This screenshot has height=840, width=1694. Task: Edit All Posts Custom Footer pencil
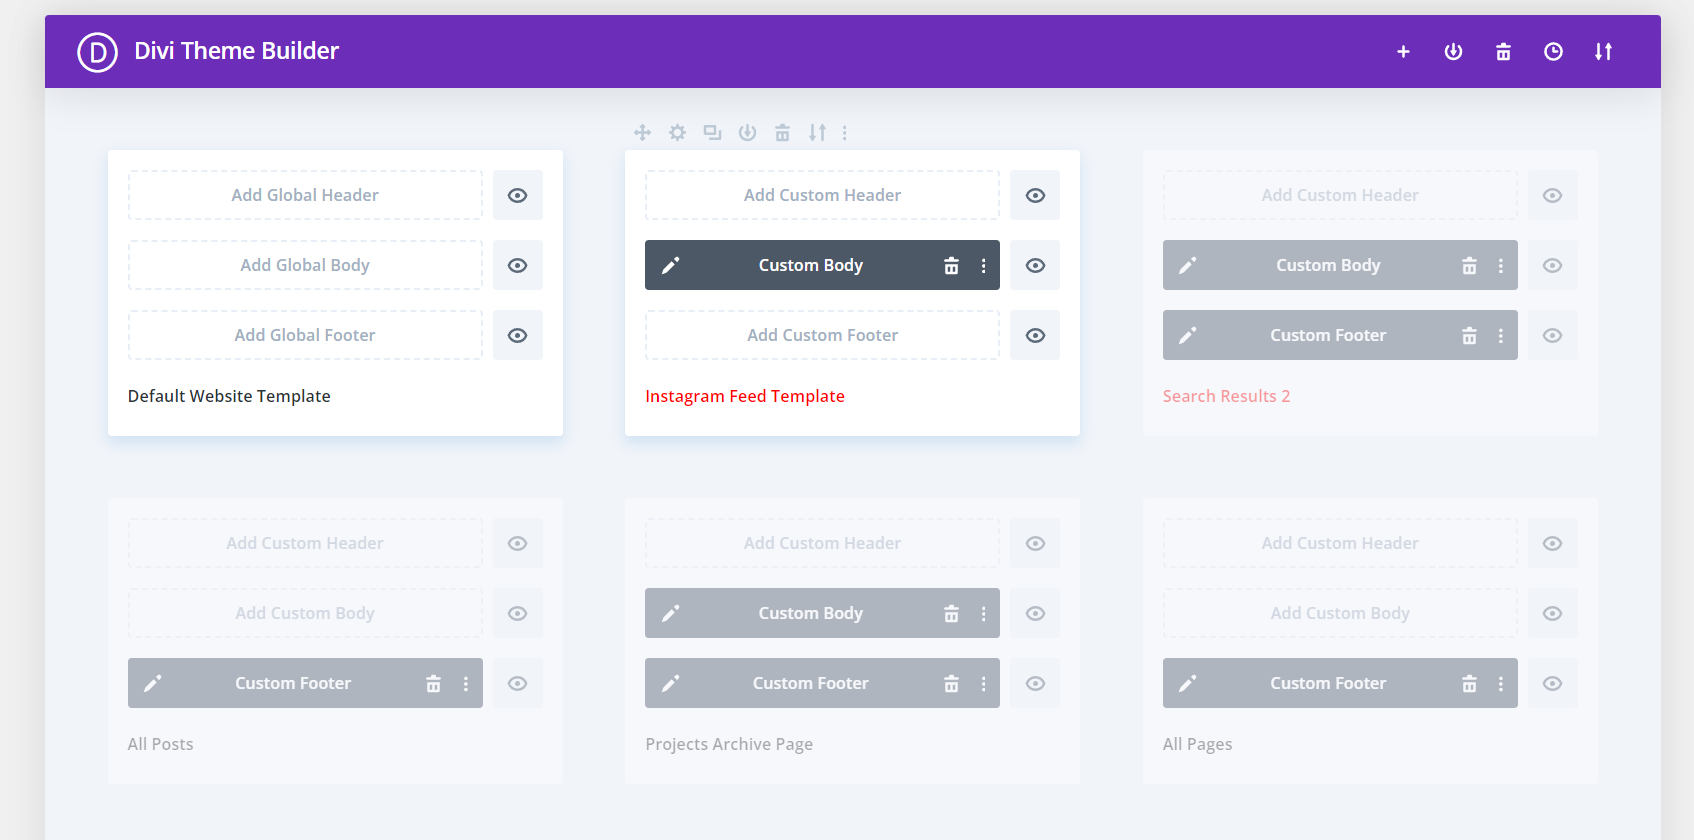(153, 683)
